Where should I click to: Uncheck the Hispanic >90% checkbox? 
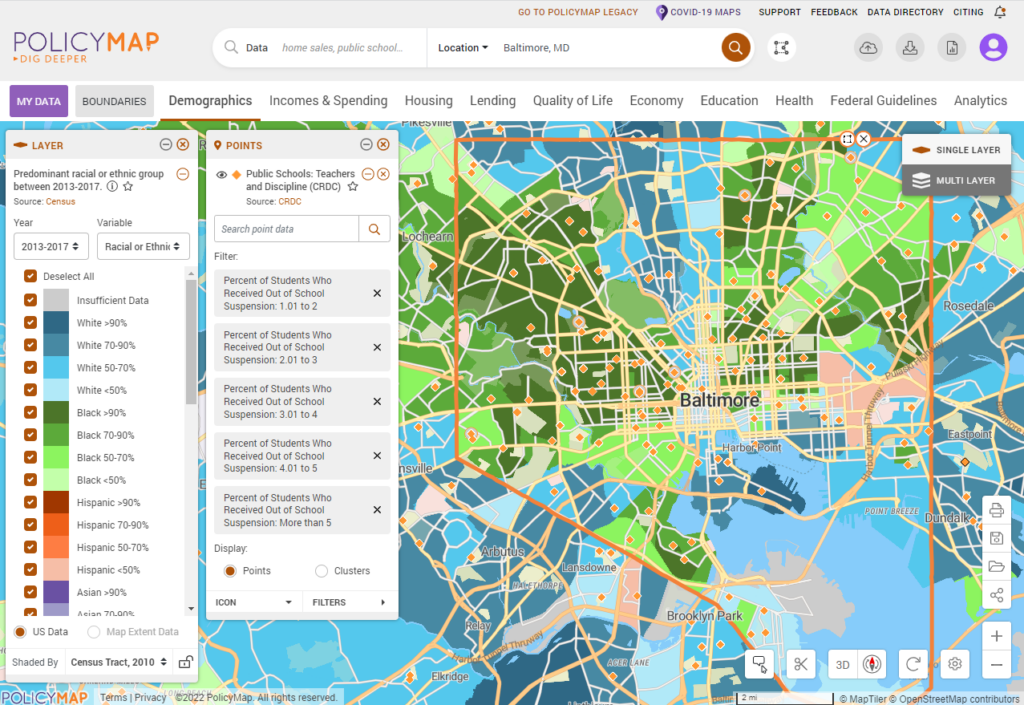(x=30, y=502)
